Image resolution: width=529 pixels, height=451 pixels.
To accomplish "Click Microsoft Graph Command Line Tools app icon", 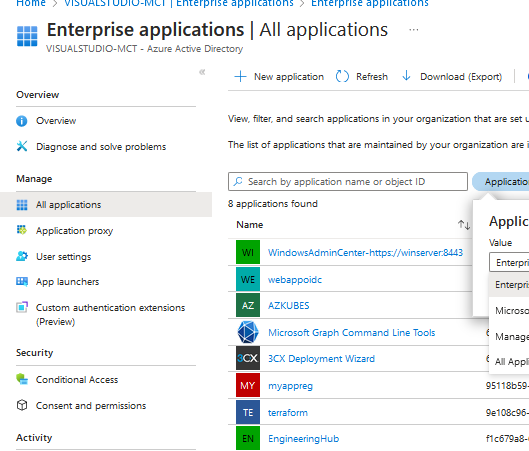I will (248, 332).
